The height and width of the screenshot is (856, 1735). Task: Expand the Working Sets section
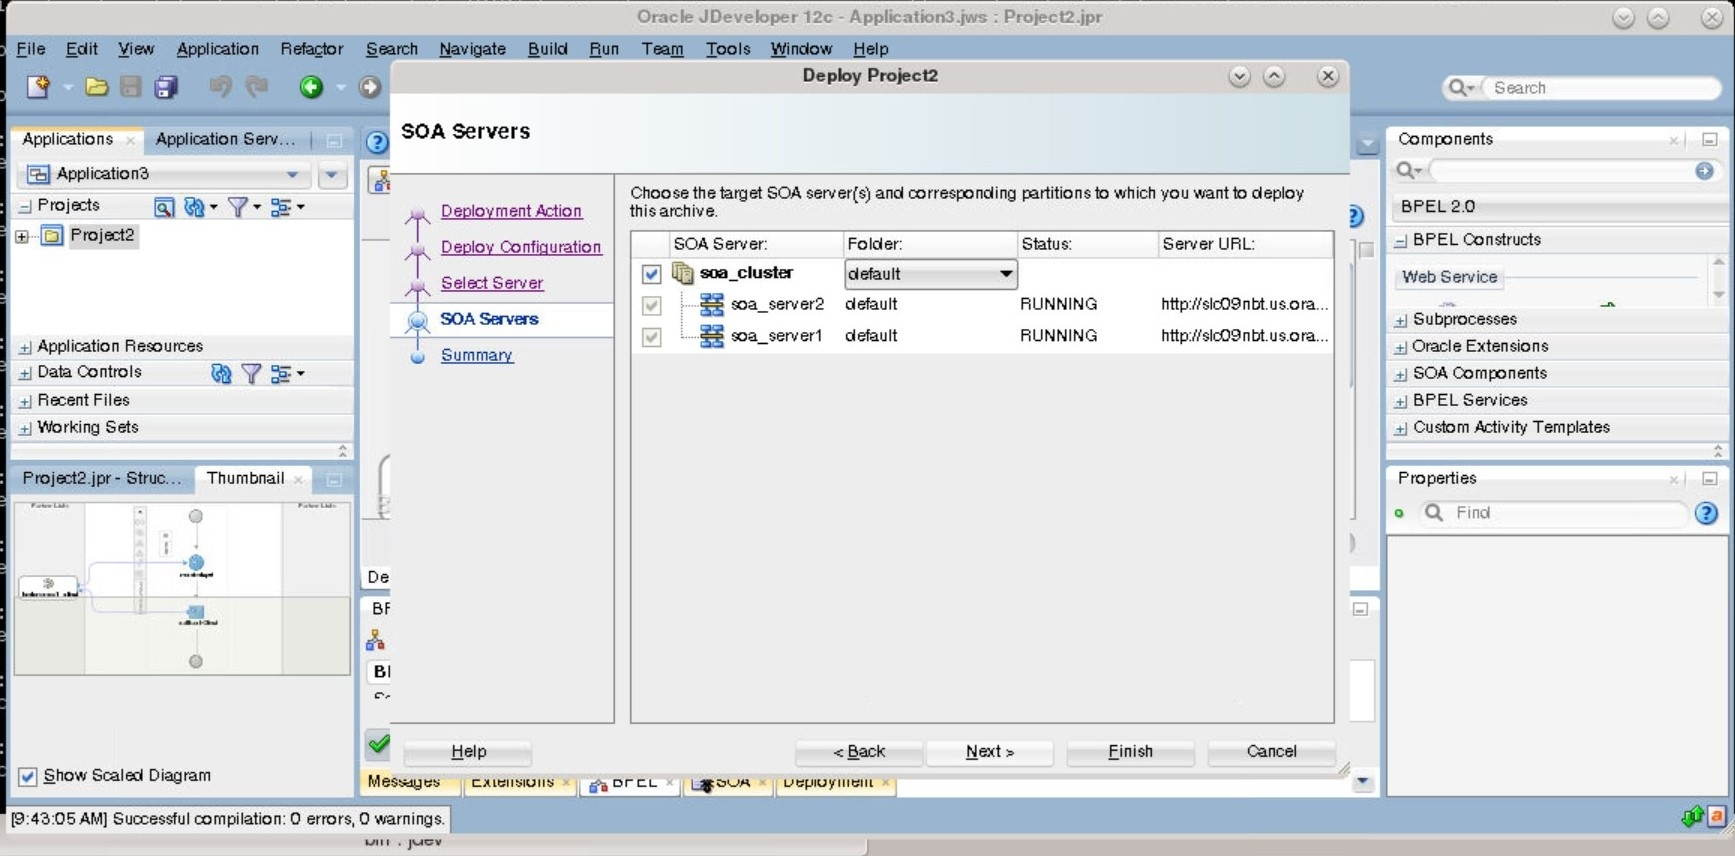[25, 428]
